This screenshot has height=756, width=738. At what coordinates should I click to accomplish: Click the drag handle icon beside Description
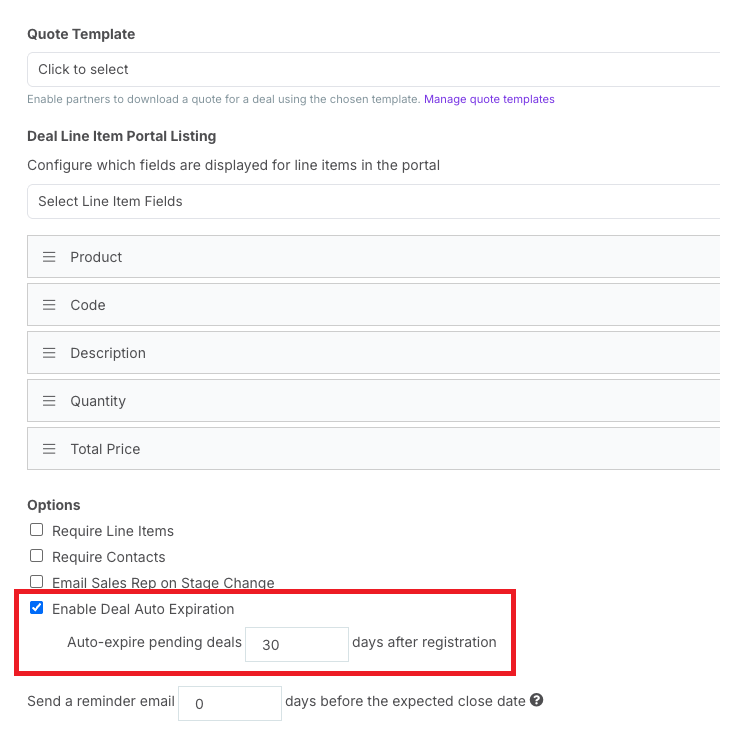tap(49, 353)
